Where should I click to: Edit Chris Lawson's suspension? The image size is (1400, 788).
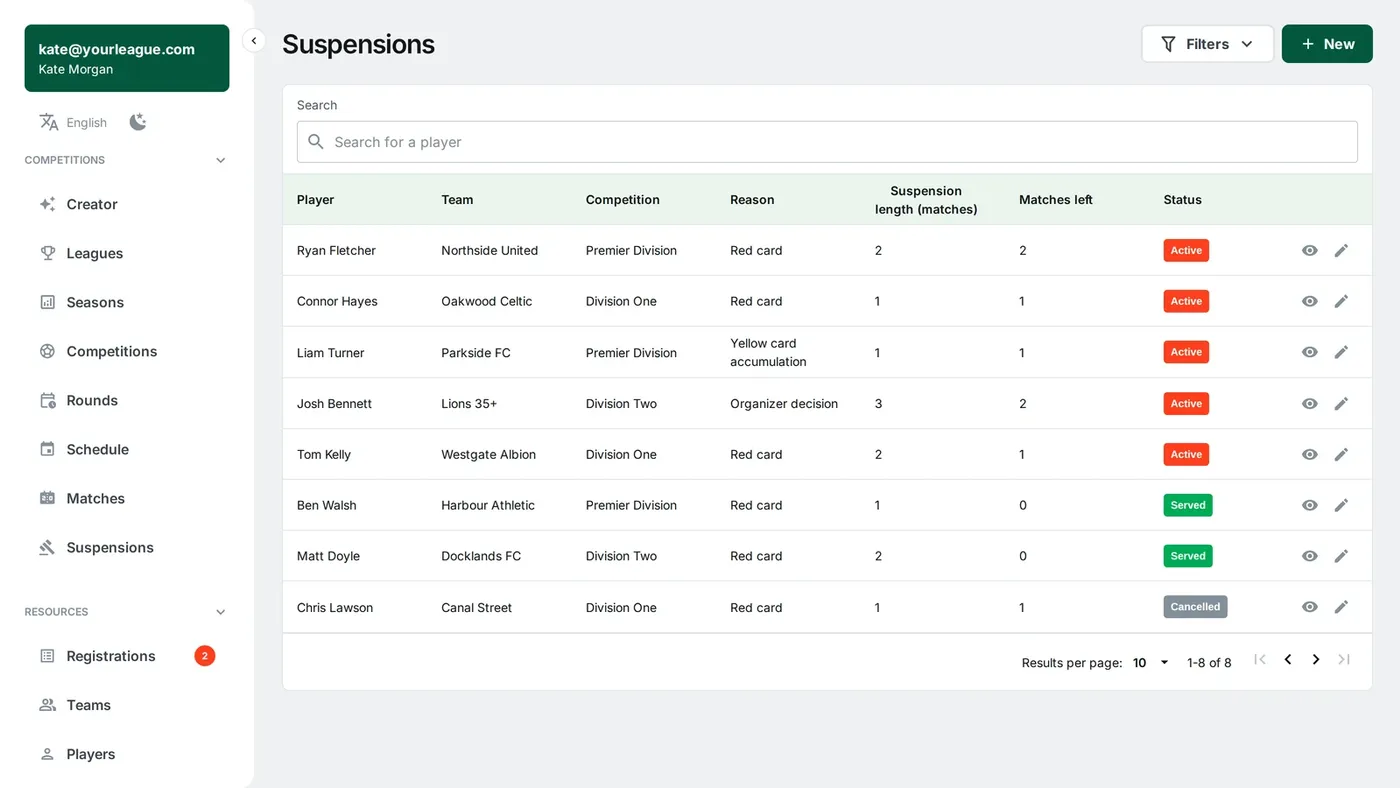point(1341,607)
